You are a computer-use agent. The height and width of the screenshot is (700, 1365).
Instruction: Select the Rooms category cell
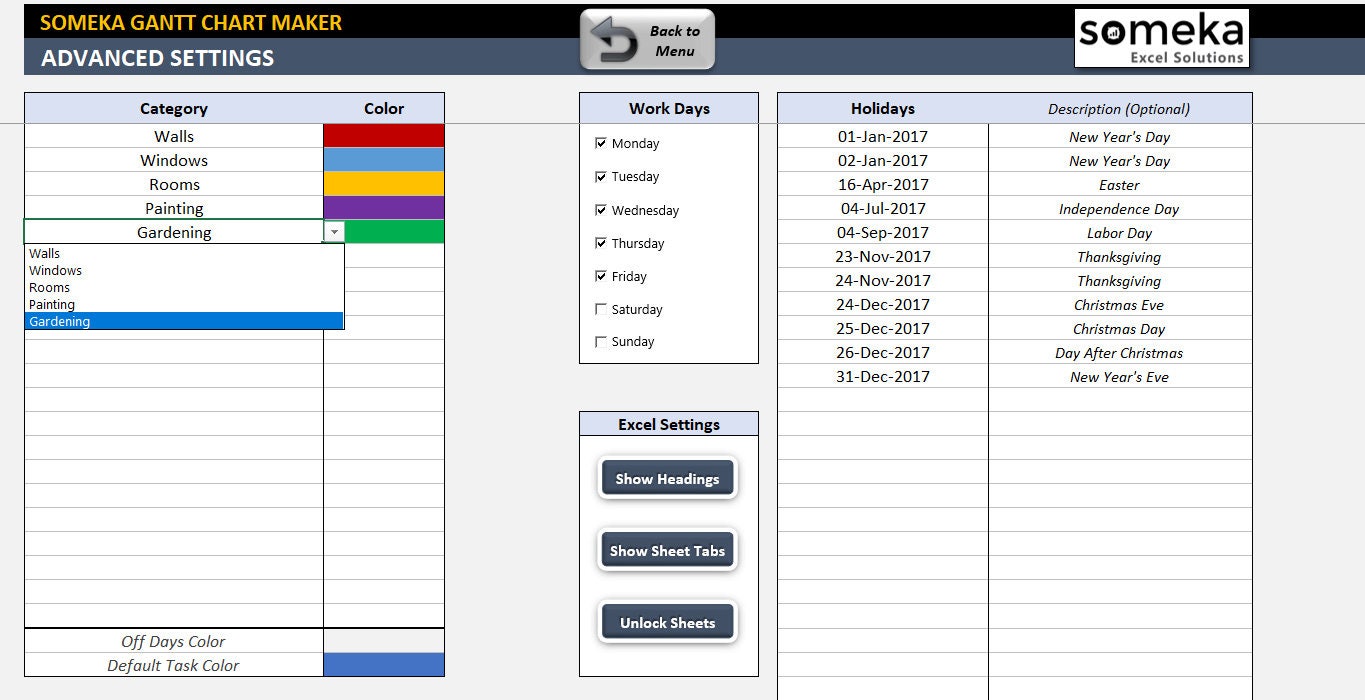tap(174, 184)
